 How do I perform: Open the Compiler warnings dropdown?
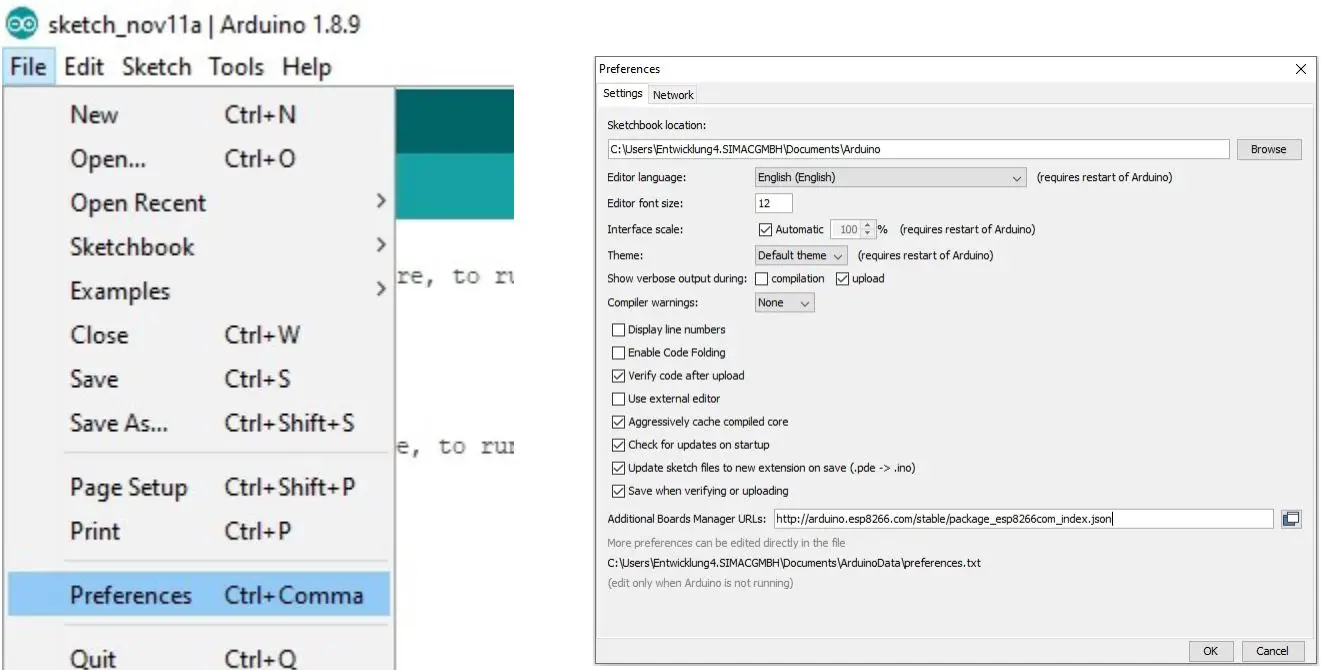click(784, 302)
